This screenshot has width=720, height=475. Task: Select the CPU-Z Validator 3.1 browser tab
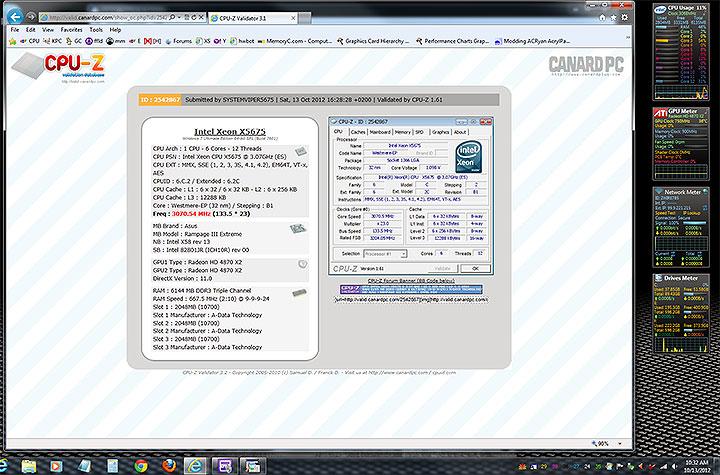(252, 18)
